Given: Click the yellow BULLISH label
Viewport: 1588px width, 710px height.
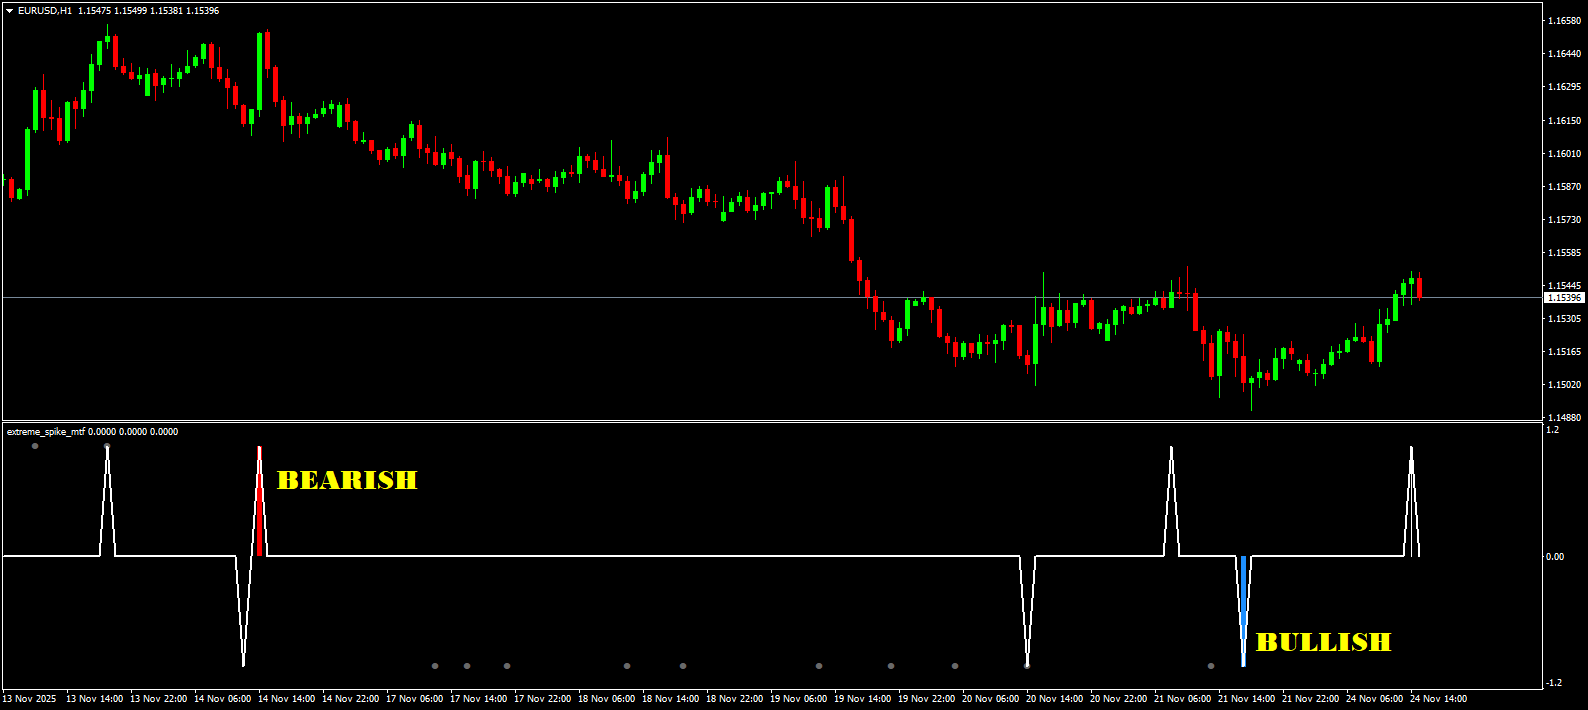Looking at the screenshot, I should point(1323,642).
